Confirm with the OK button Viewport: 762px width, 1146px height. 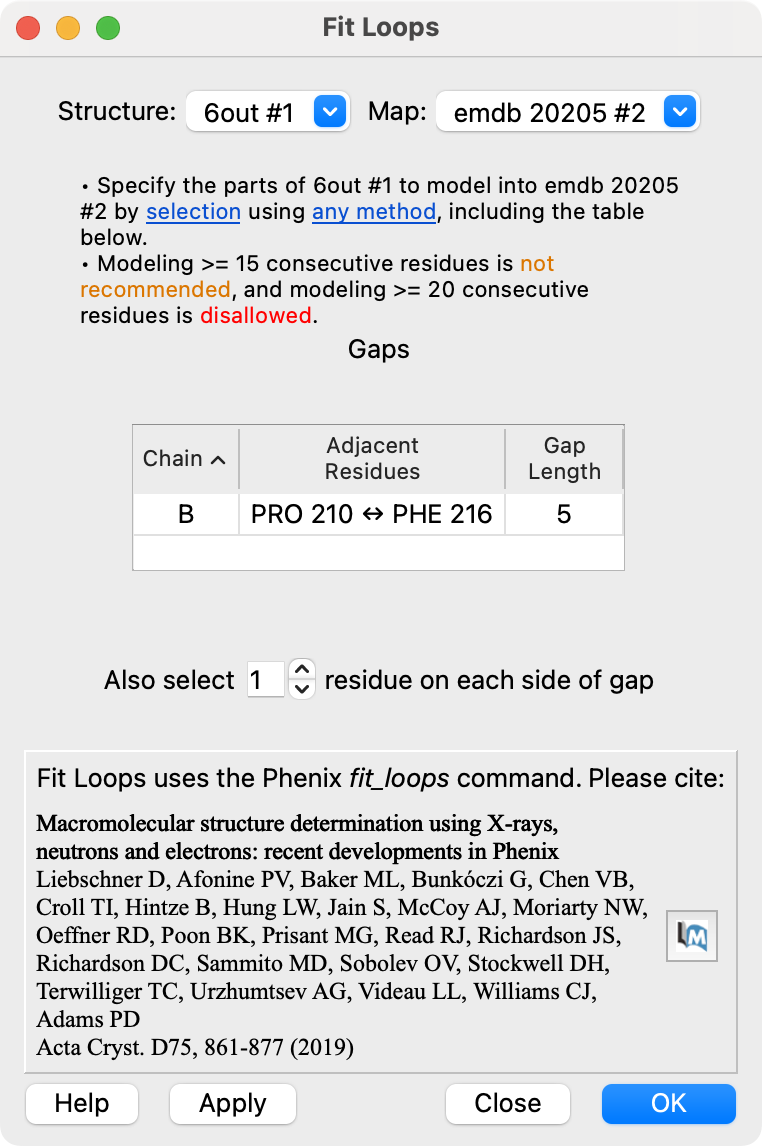pyautogui.click(x=668, y=1103)
